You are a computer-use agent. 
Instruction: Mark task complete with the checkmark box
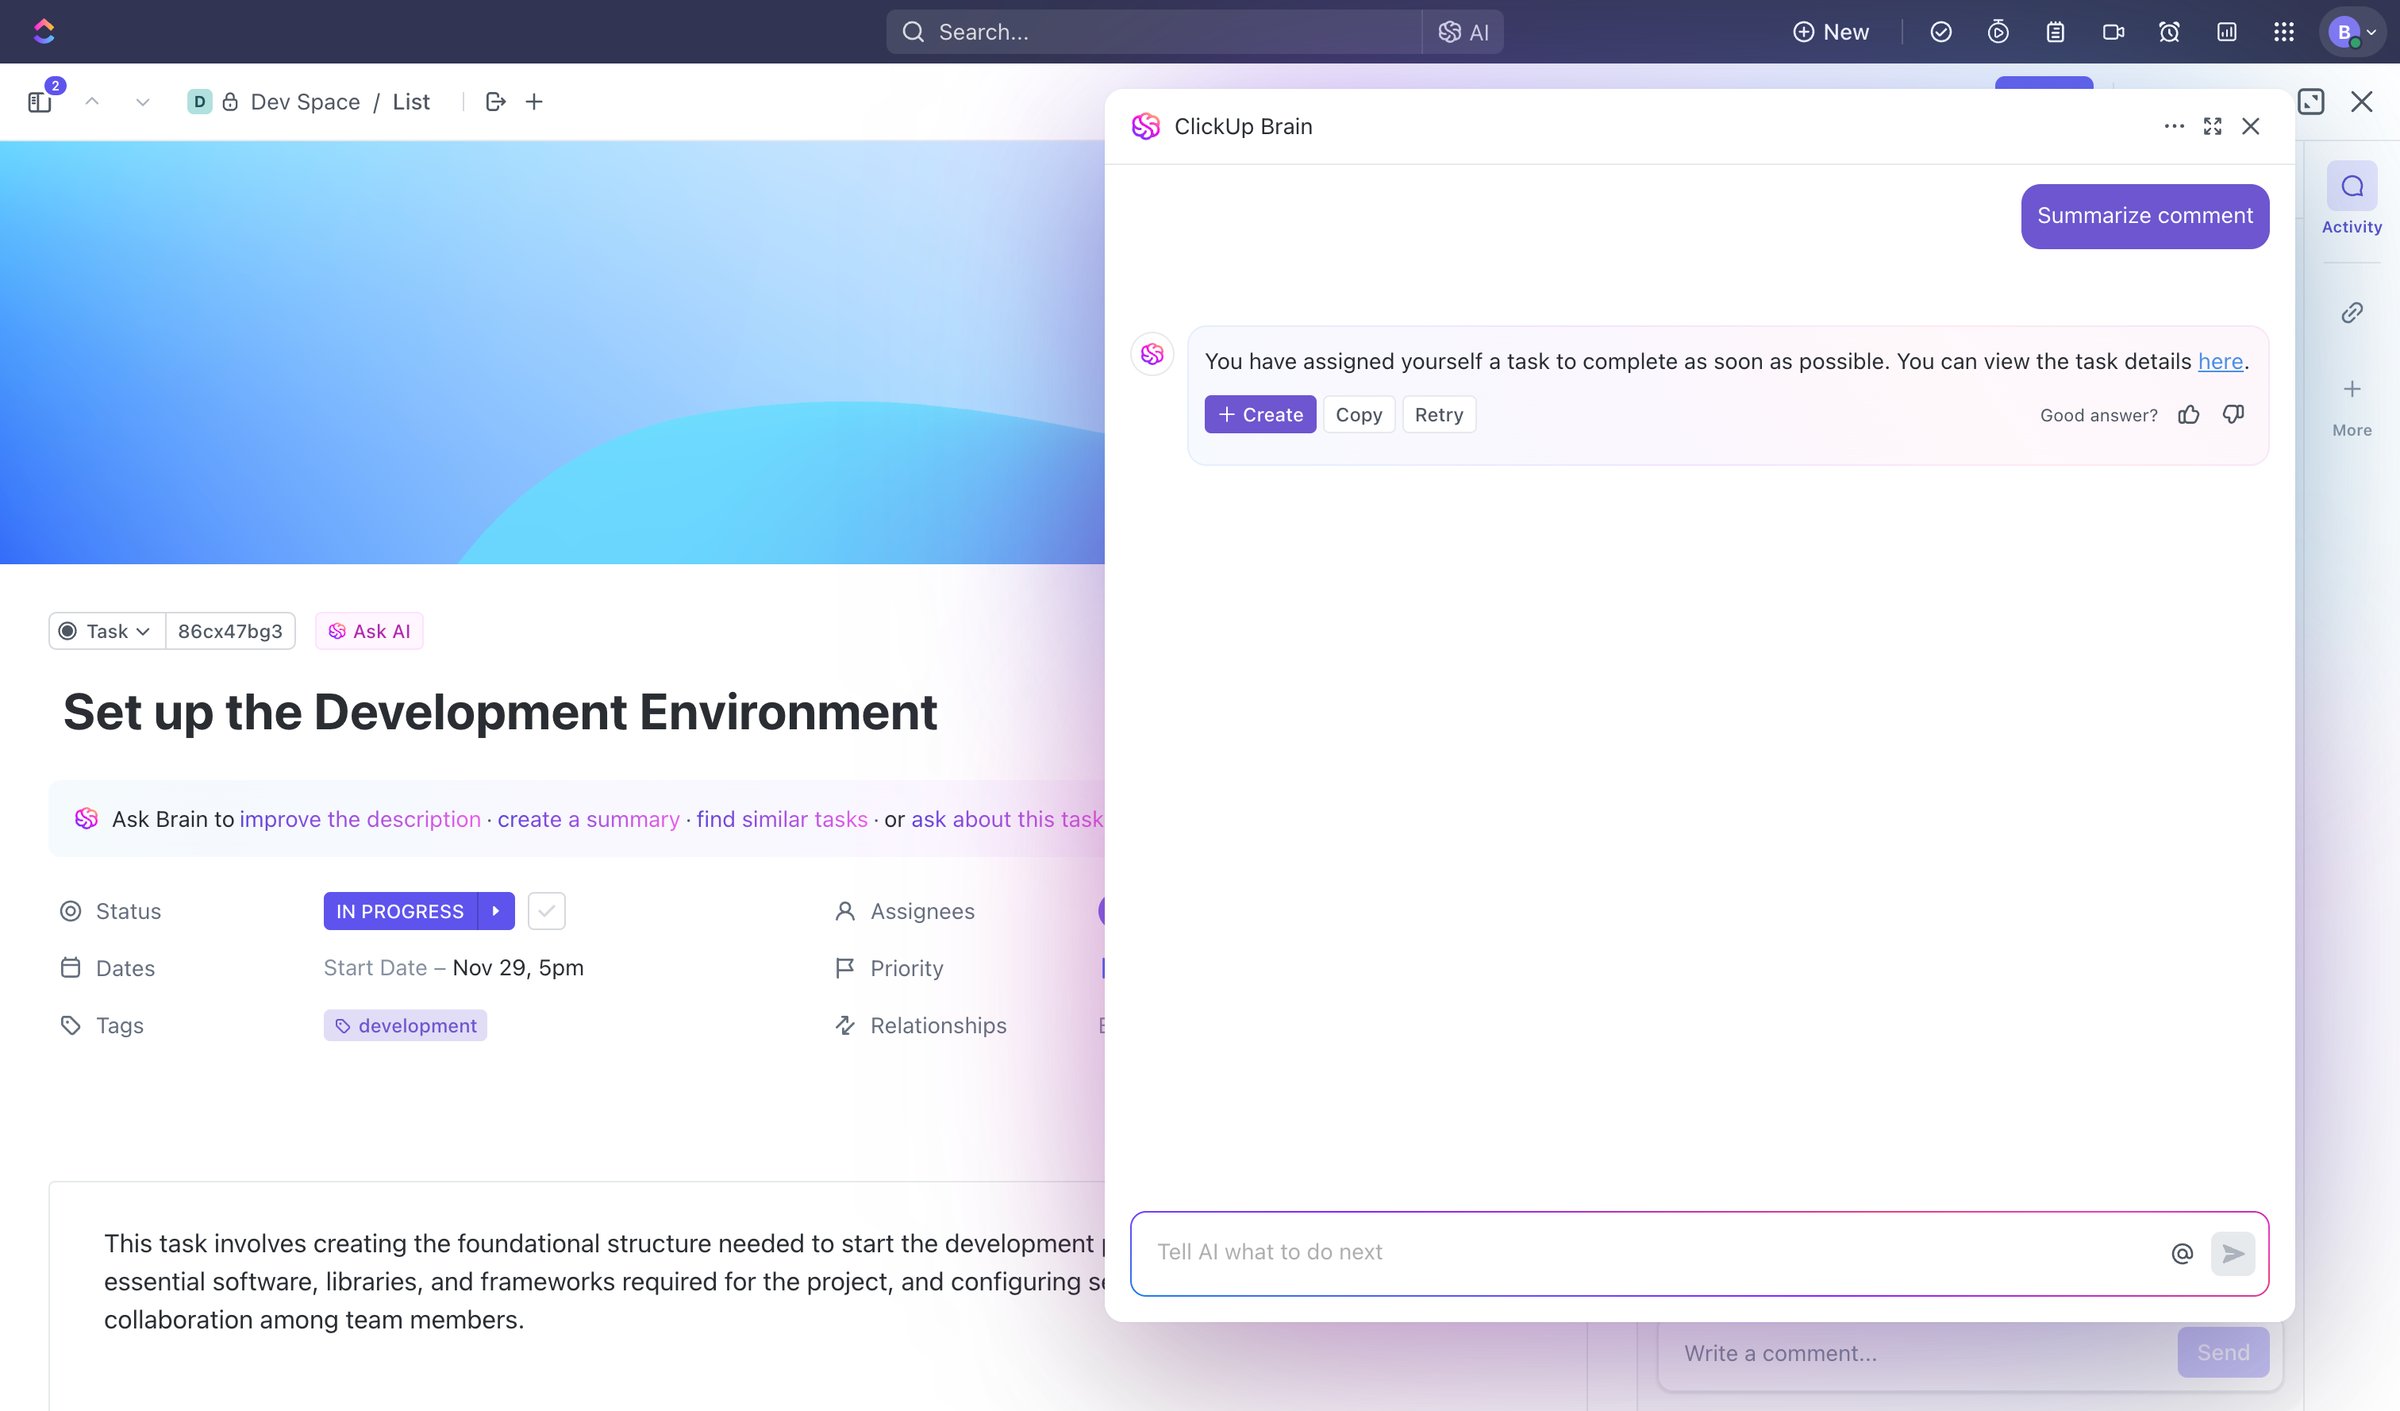(x=546, y=911)
